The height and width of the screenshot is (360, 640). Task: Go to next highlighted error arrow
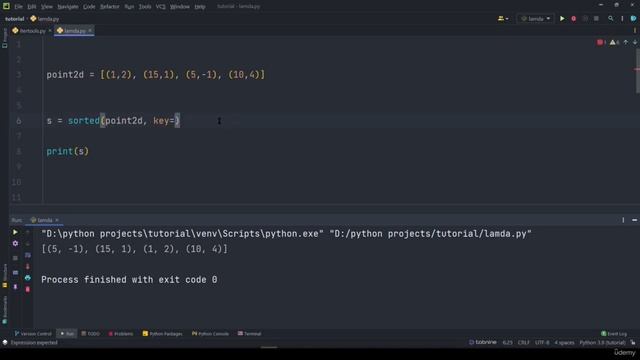point(635,42)
